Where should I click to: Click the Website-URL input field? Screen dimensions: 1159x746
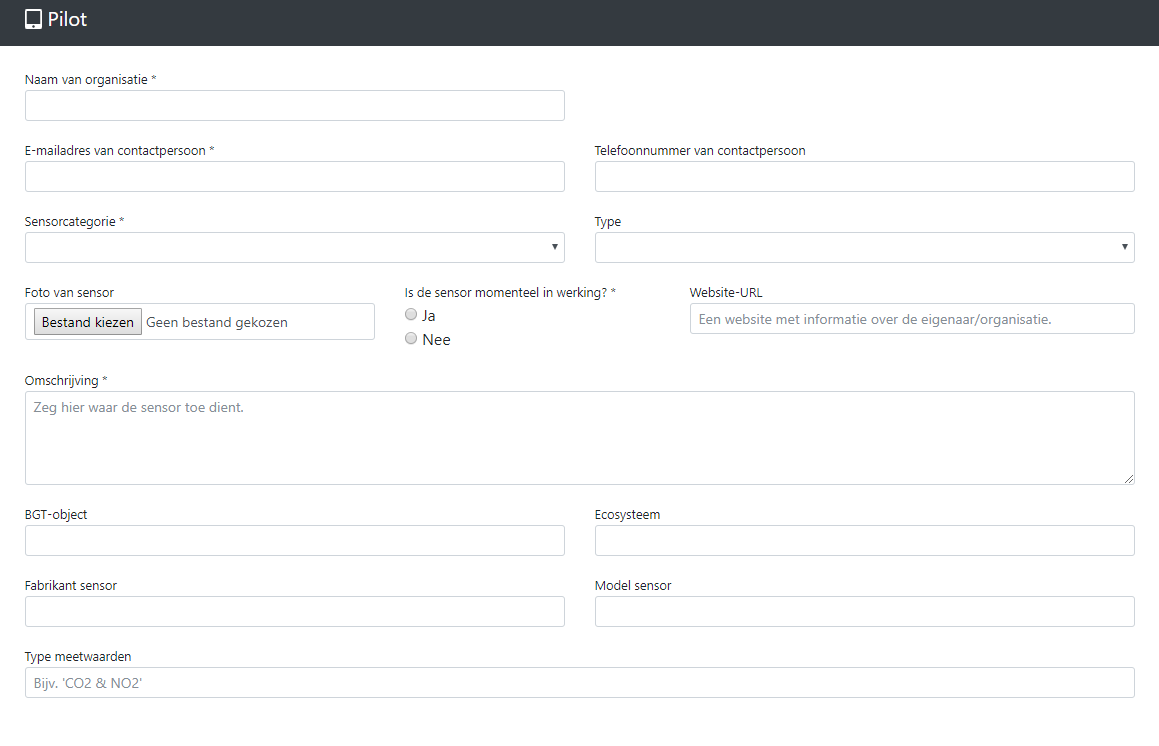click(911, 319)
